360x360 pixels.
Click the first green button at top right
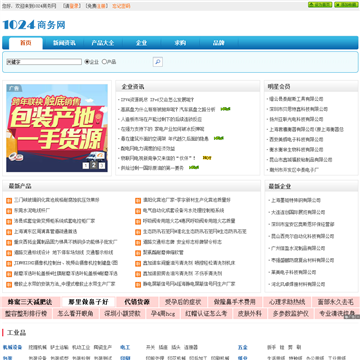(320, 5)
